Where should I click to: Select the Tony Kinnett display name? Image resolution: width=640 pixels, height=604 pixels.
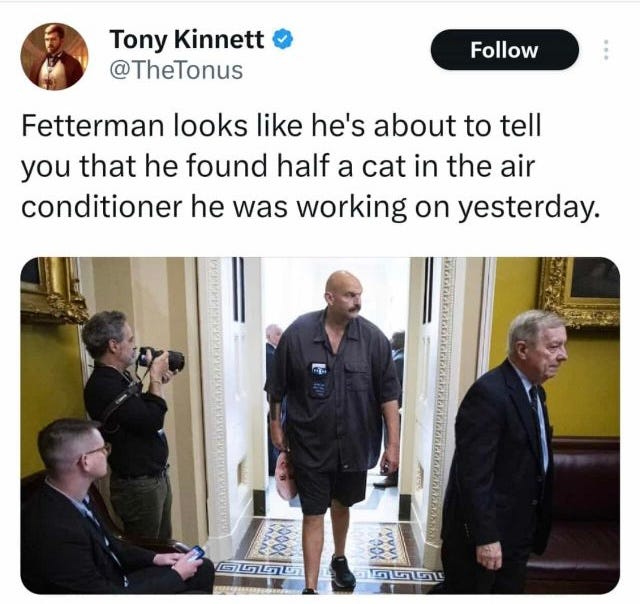[187, 39]
